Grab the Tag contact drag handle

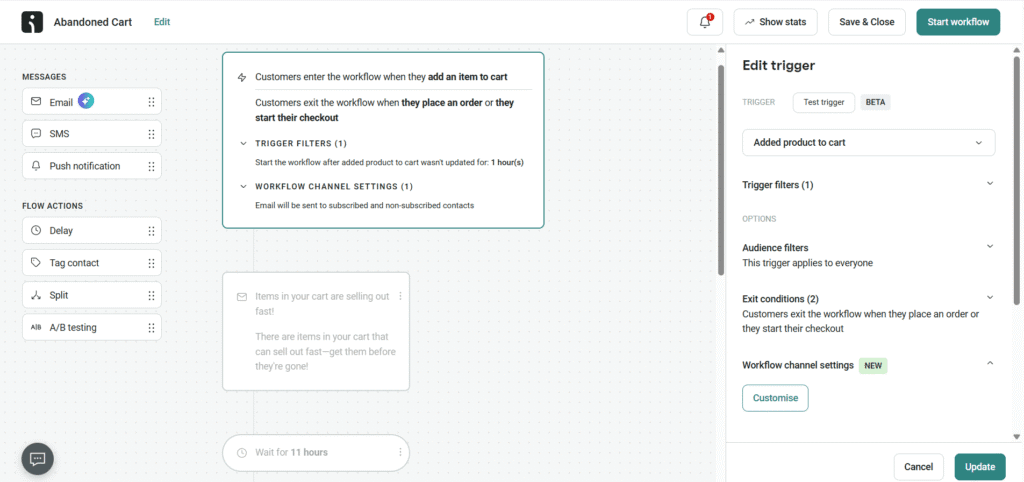(152, 263)
